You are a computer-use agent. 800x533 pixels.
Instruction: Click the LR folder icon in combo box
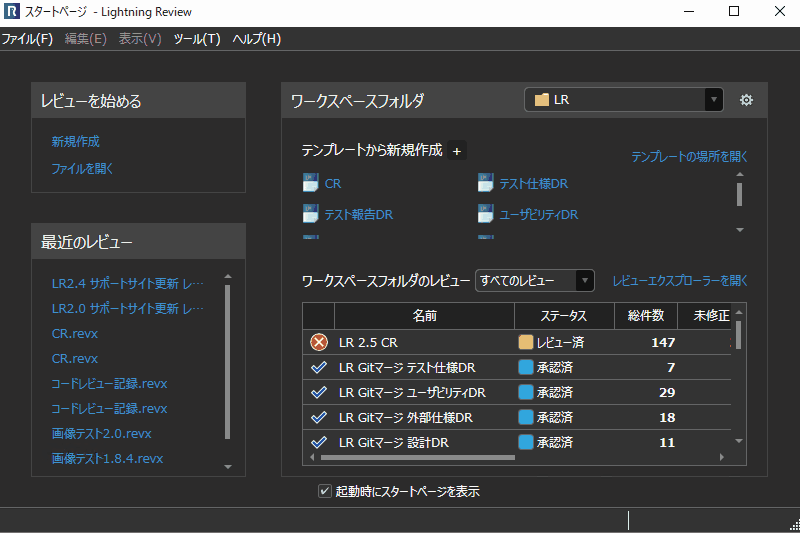point(541,100)
